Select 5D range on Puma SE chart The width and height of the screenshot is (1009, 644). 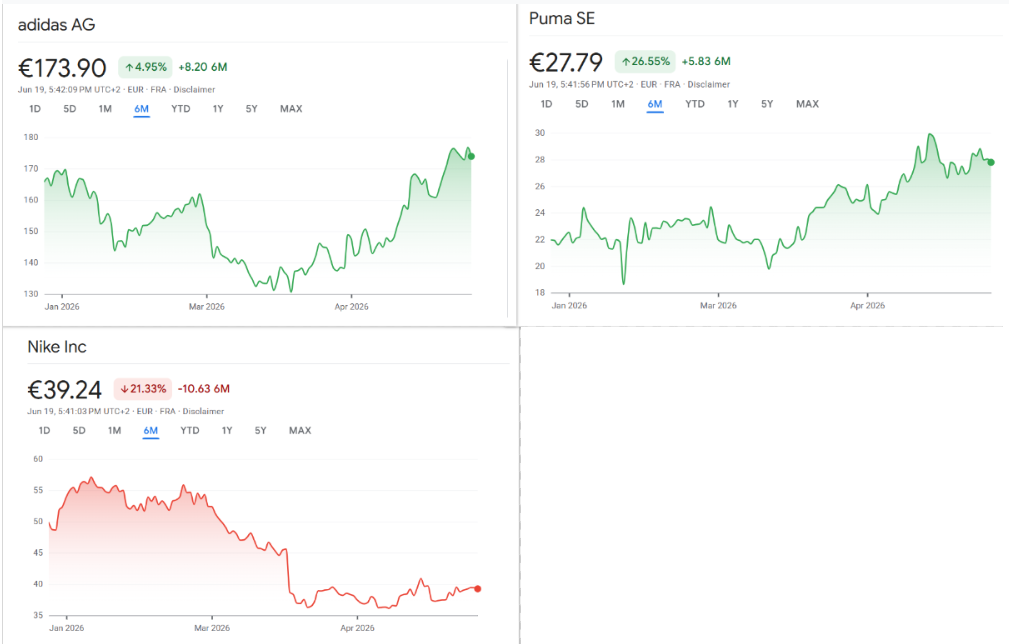pos(582,104)
